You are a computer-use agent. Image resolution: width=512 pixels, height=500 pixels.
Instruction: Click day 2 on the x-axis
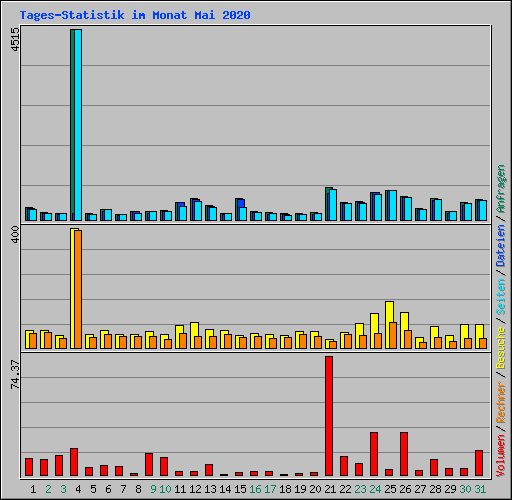pos(48,489)
